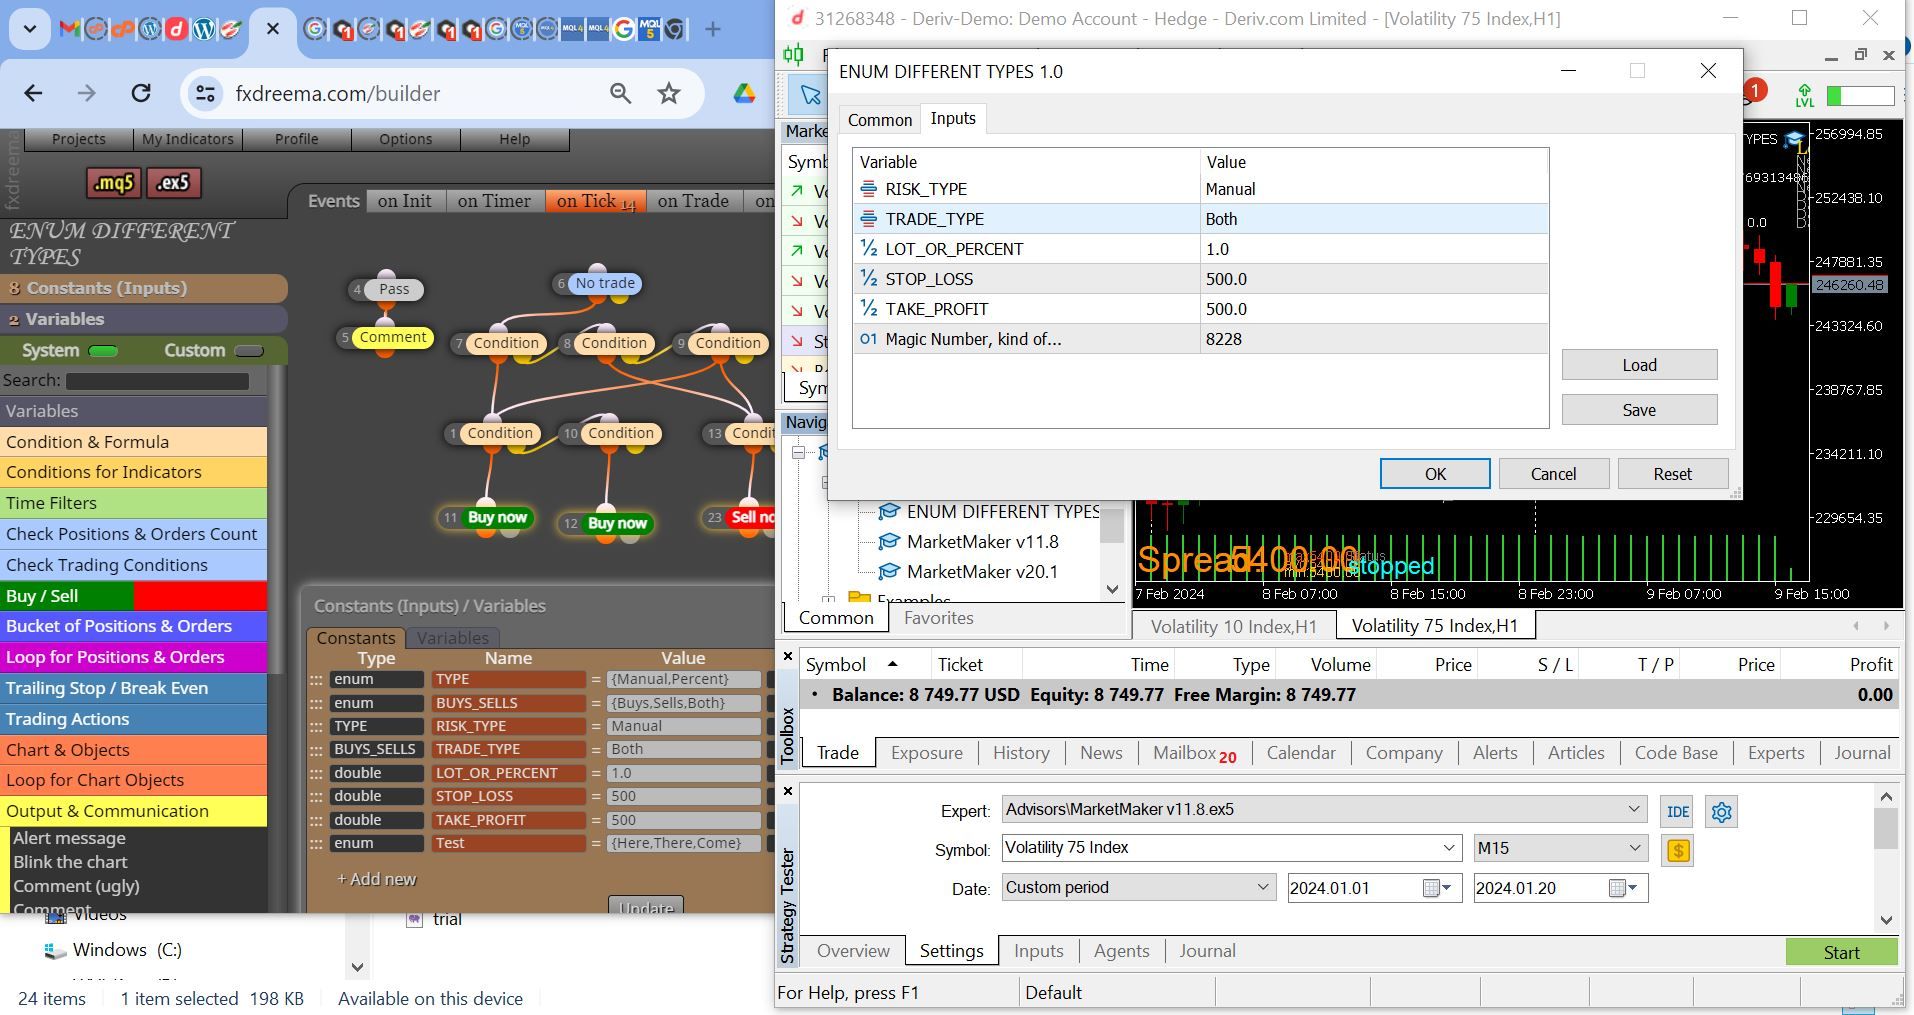Toggle the Custom variables switch

[x=248, y=351]
